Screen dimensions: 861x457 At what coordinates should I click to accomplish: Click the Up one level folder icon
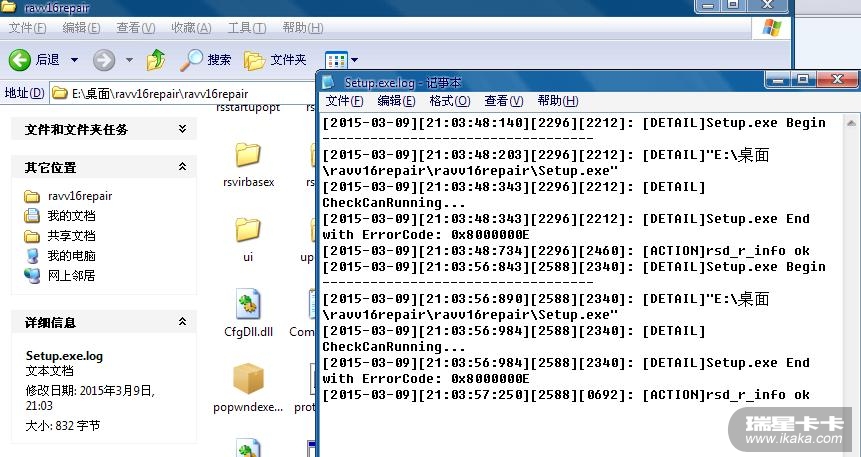(x=156, y=60)
